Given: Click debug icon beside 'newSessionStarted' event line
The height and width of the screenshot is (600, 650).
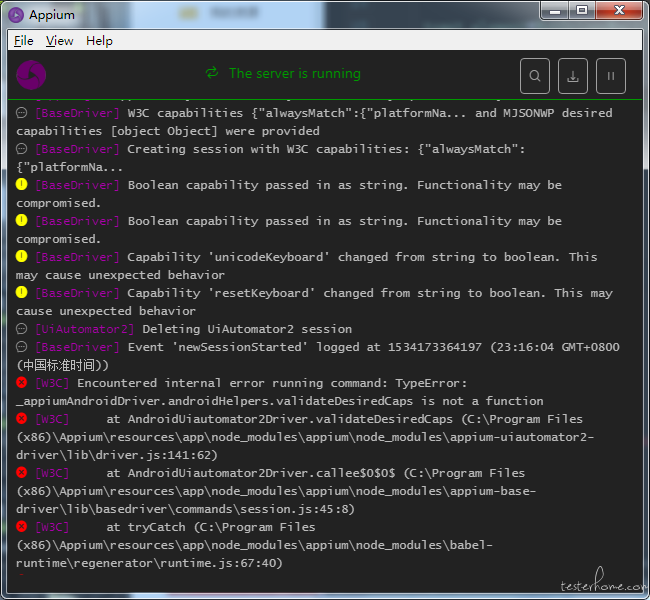Looking at the screenshot, I should tap(22, 347).
